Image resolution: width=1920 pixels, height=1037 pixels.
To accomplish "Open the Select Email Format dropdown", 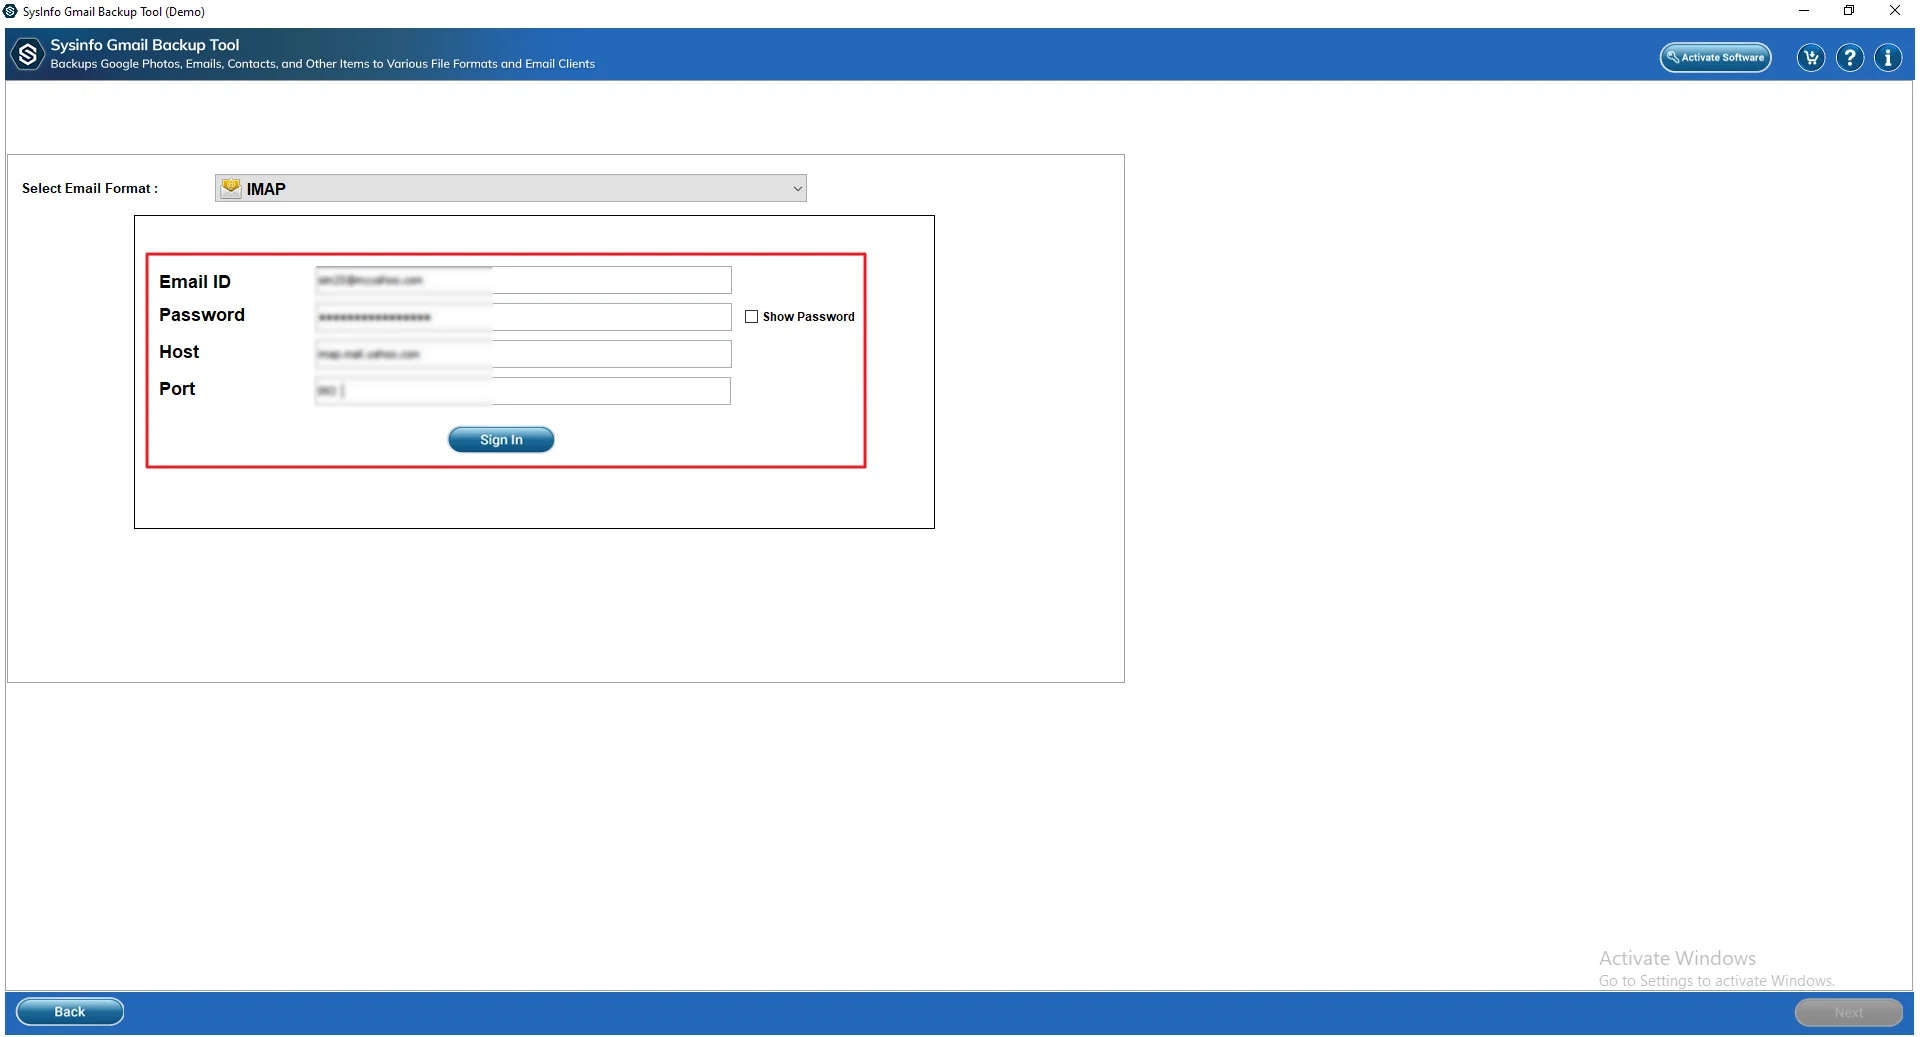I will tap(510, 188).
